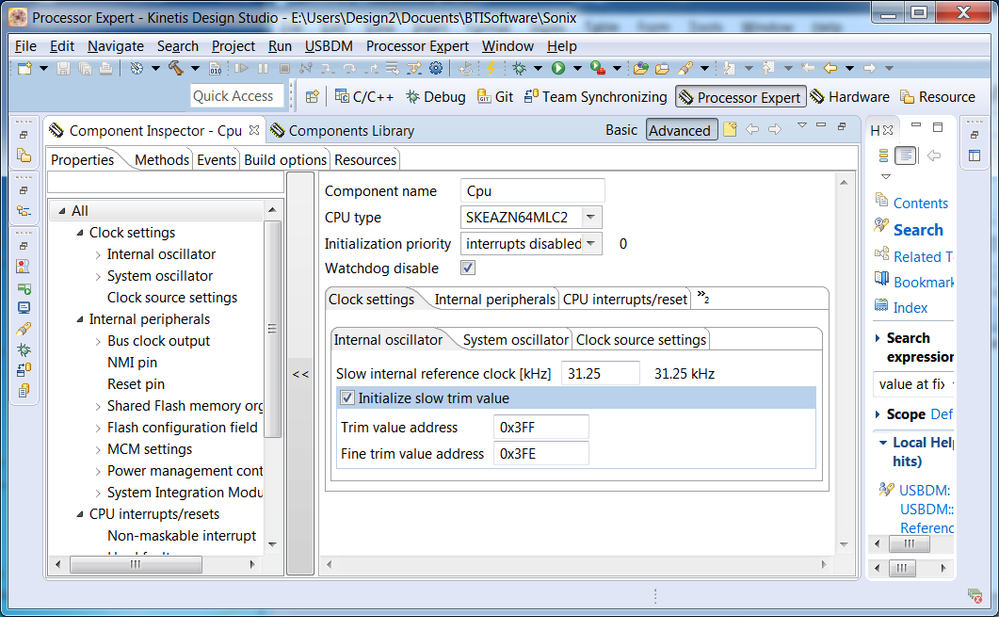999x617 pixels.
Task: Open the USBDM menu
Action: (x=329, y=47)
